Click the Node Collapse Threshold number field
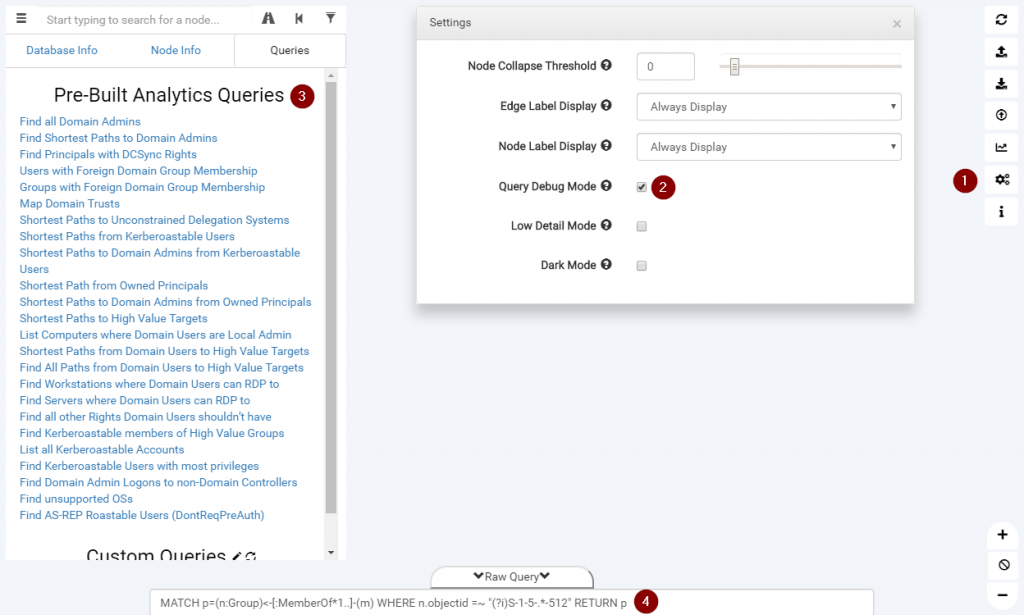This screenshot has height=615, width=1024. pos(665,67)
